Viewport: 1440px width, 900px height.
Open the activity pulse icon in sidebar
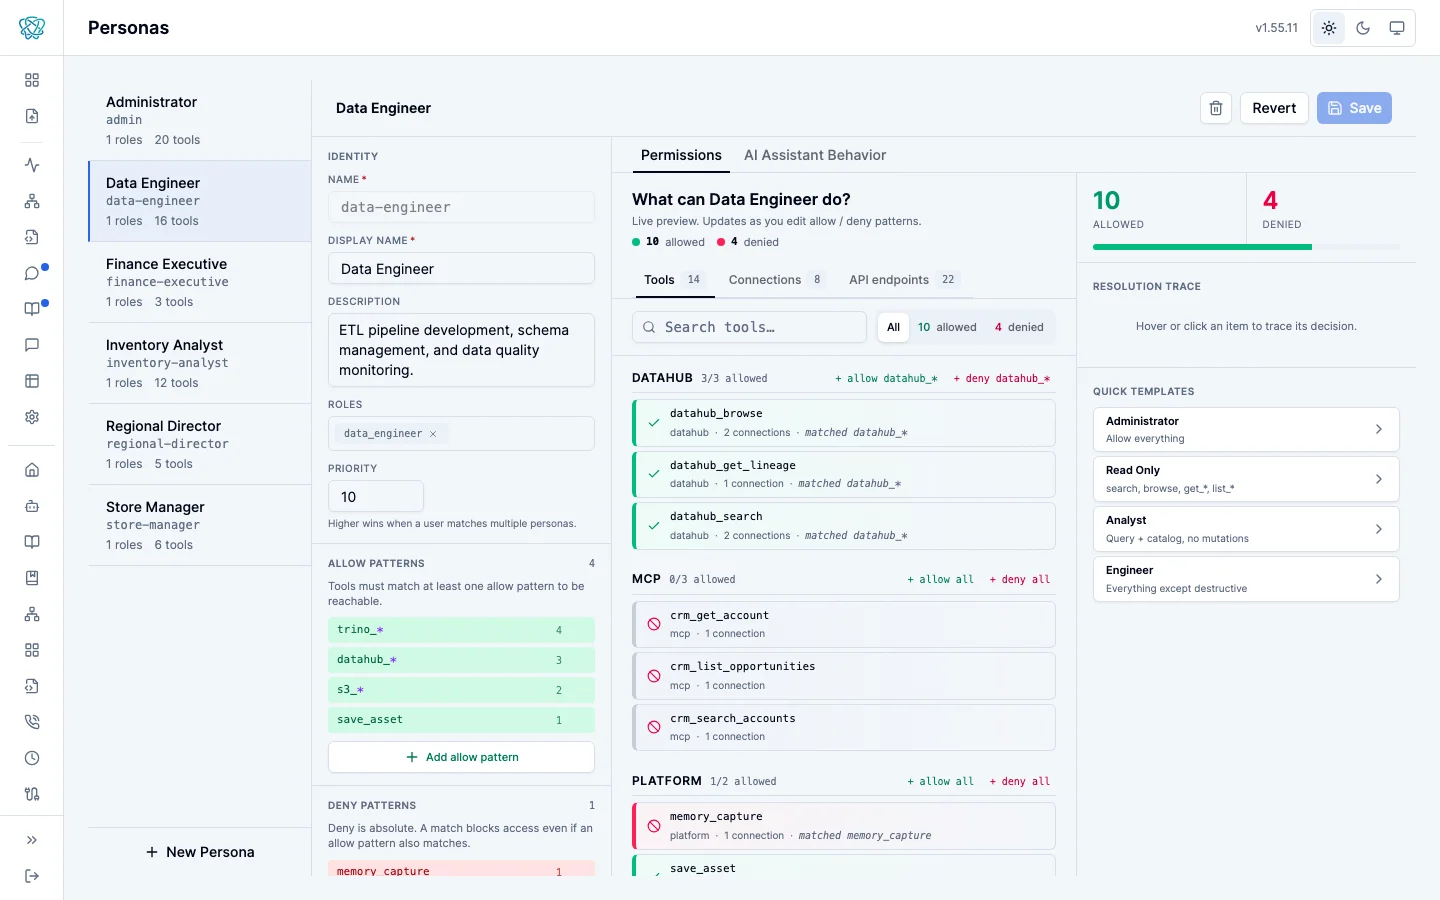32,165
